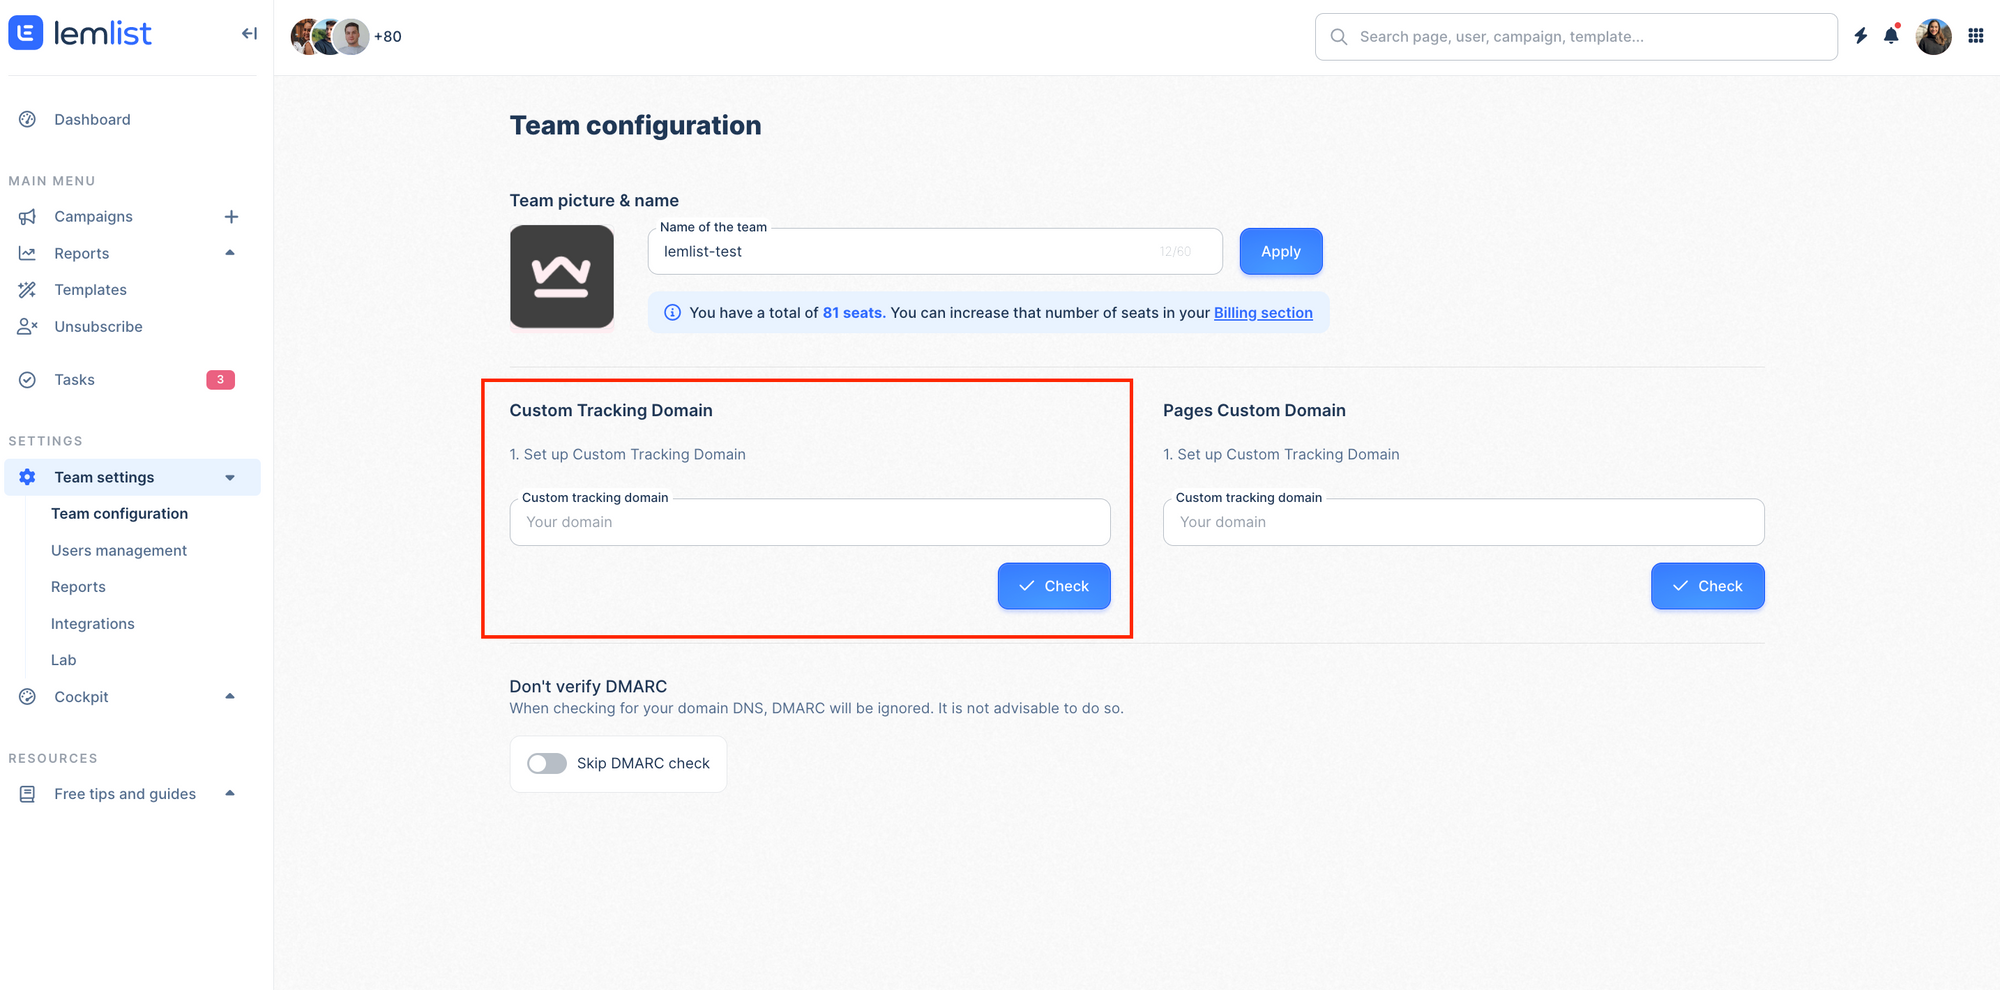Open the Campaigns megaphone icon in sidebar
Screen dimensions: 2000x990
27,216
